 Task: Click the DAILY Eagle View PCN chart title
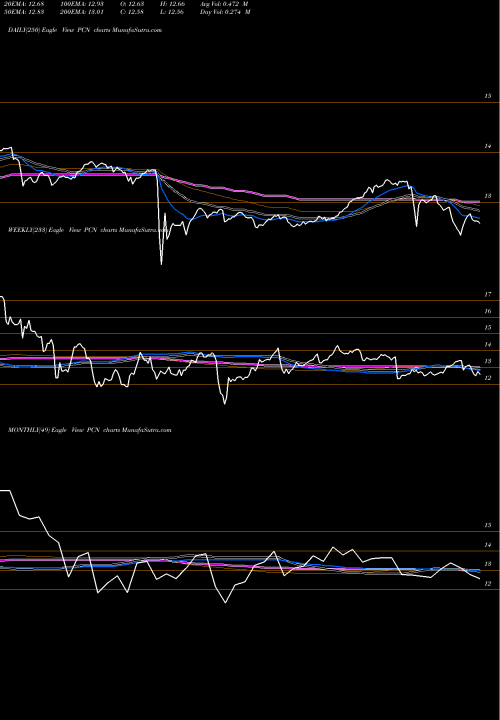[x=85, y=30]
